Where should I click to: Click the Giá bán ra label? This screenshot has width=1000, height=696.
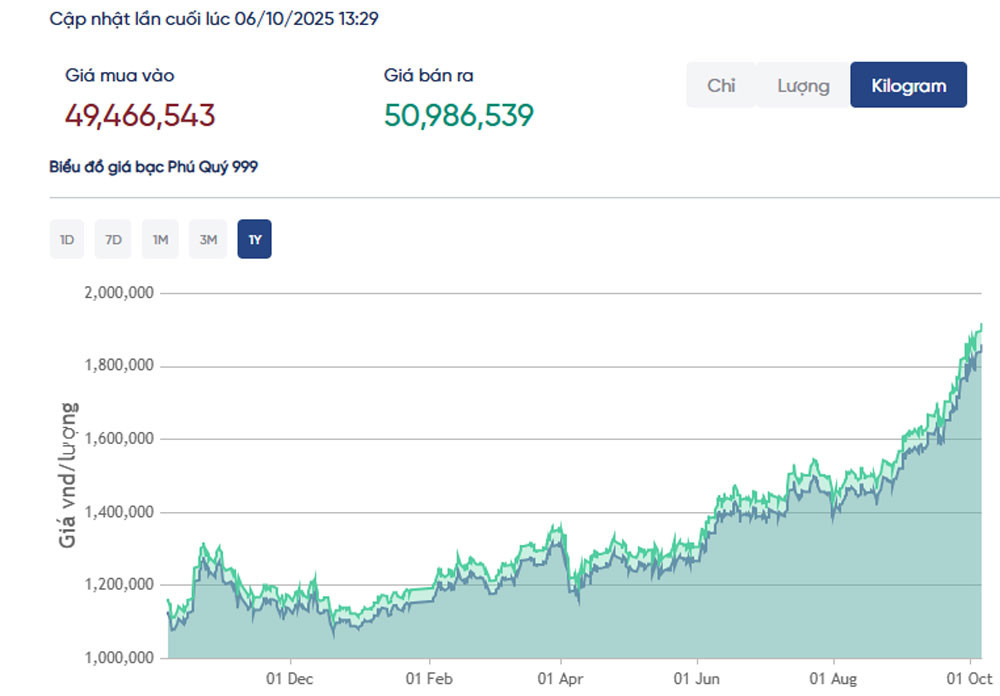pyautogui.click(x=428, y=76)
